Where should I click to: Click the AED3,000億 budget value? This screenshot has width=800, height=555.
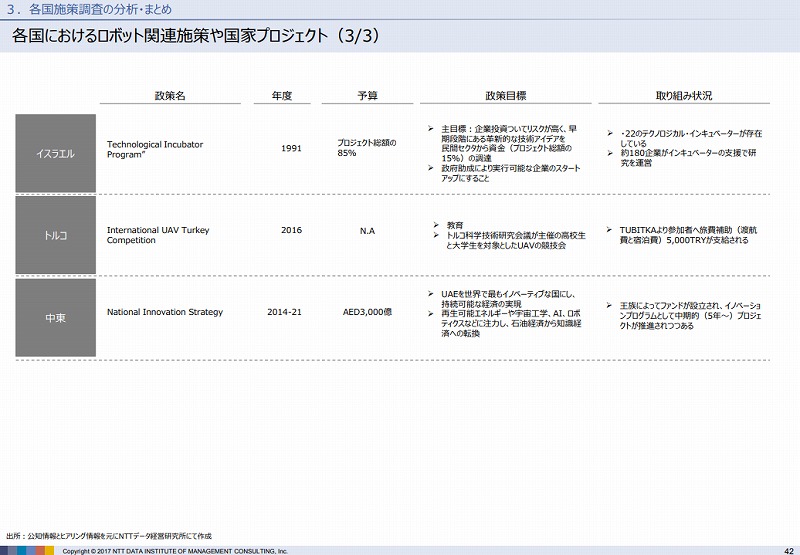(367, 312)
